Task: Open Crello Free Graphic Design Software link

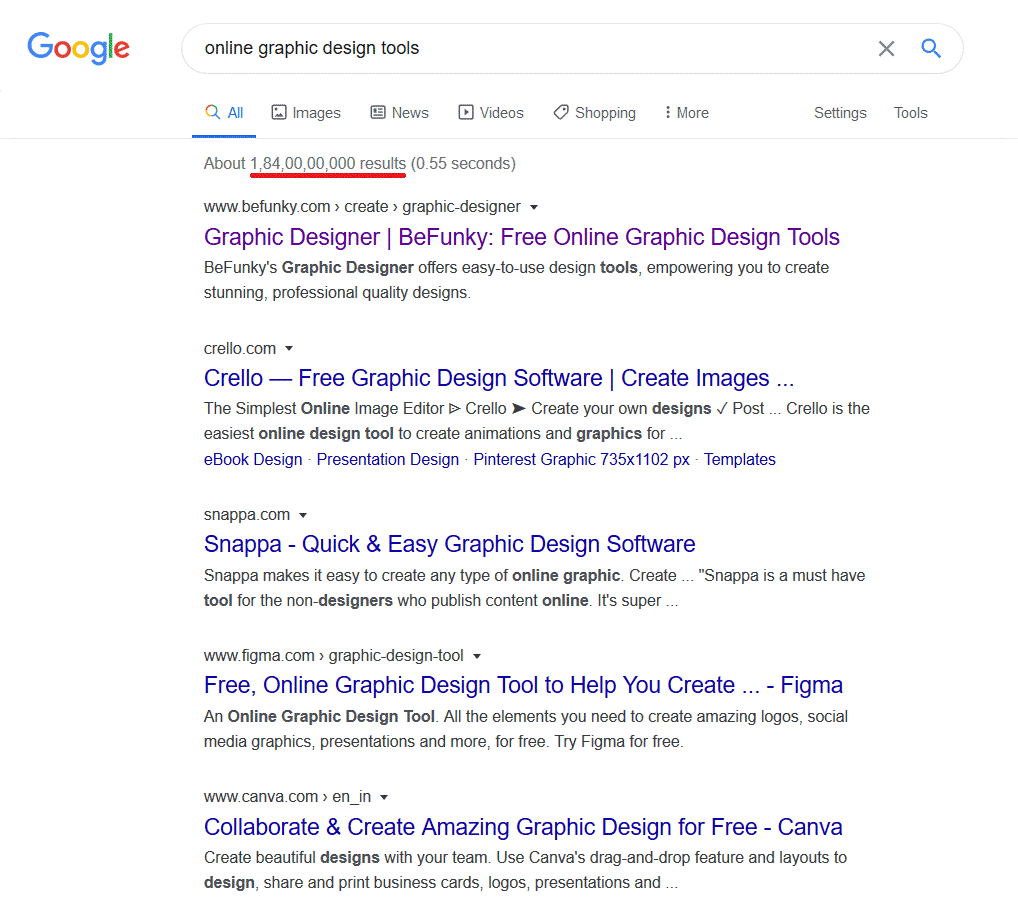Action: pyautogui.click(x=499, y=378)
